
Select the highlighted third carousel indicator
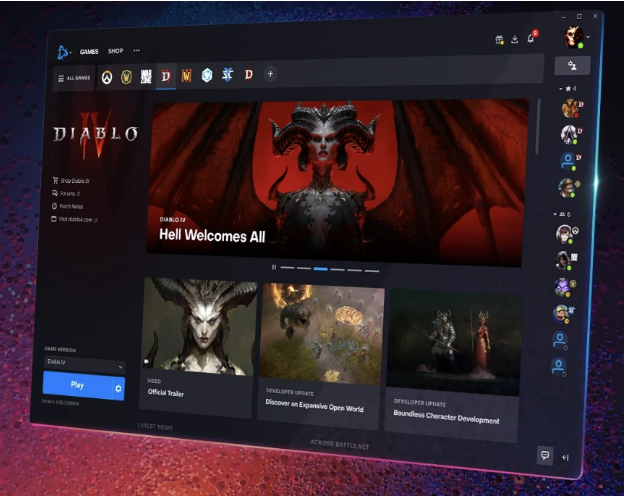coord(321,269)
